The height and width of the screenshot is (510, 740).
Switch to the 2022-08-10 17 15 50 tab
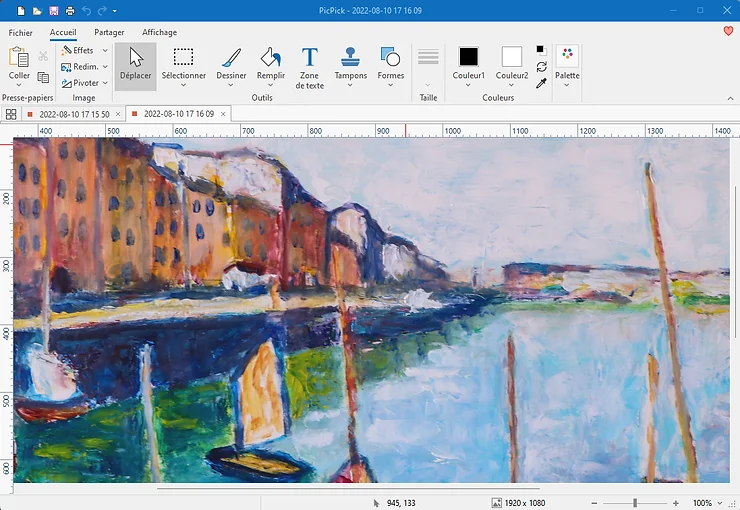pyautogui.click(x=74, y=114)
